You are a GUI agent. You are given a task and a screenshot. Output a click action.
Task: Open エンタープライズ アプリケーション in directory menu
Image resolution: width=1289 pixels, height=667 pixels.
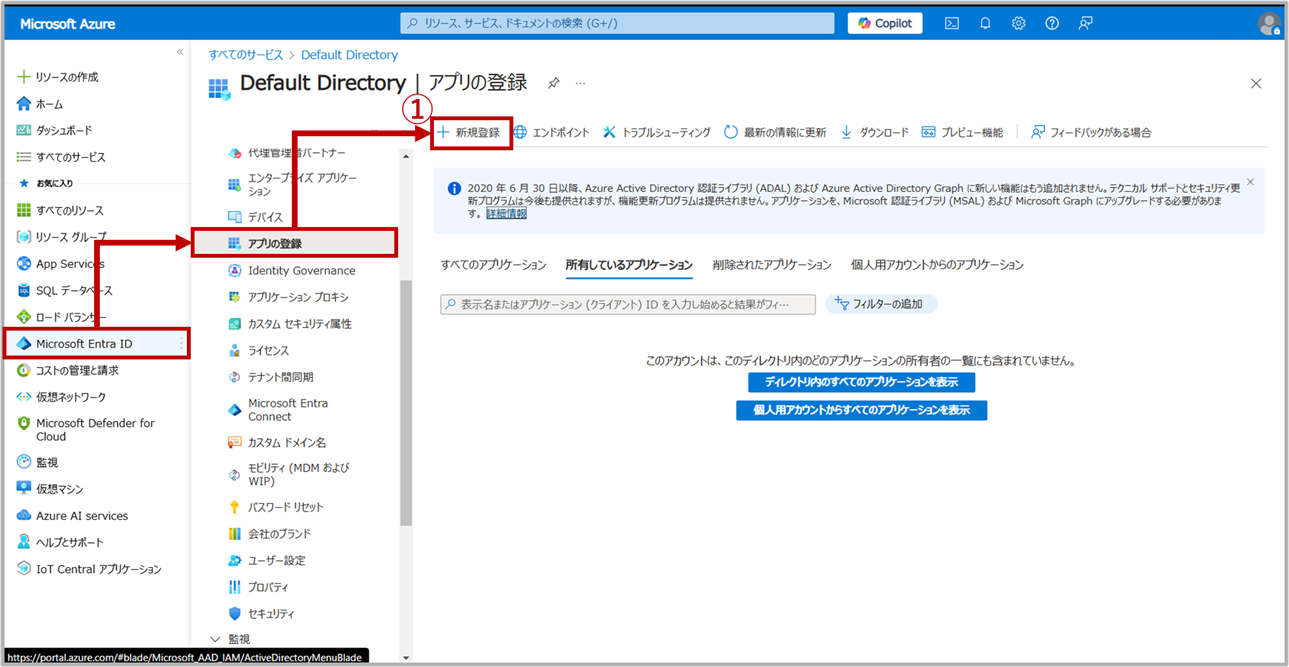click(292, 184)
